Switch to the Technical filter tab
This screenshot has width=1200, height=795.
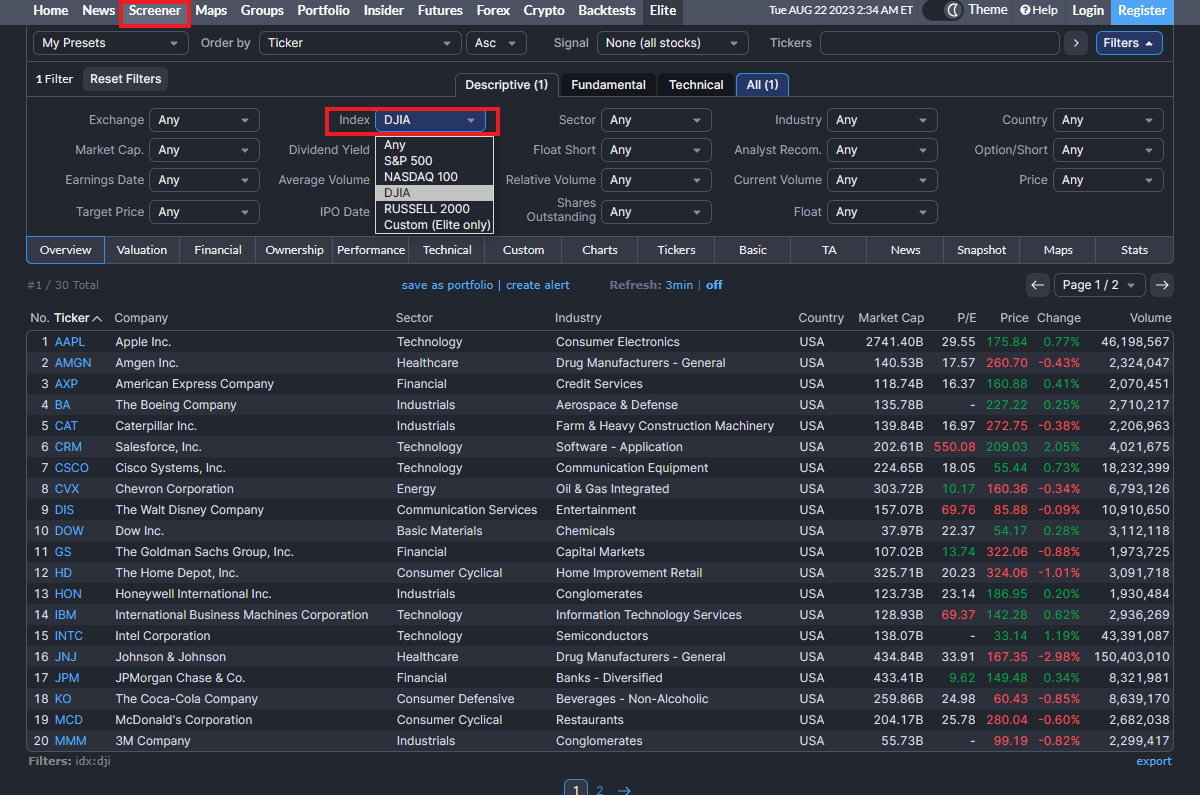[696, 85]
